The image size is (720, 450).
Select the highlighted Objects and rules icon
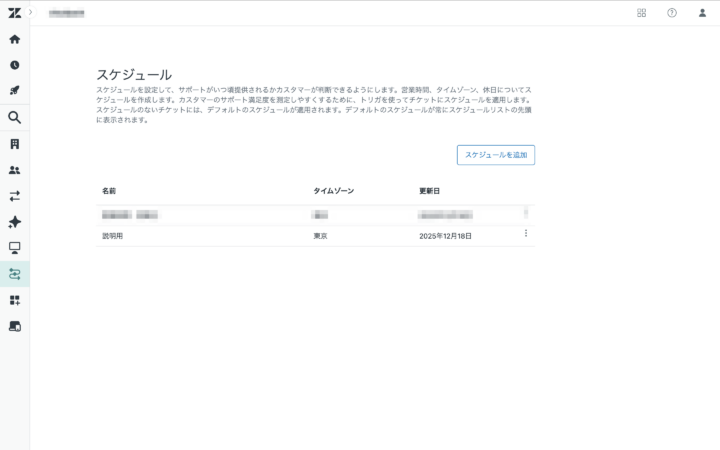tap(14, 274)
